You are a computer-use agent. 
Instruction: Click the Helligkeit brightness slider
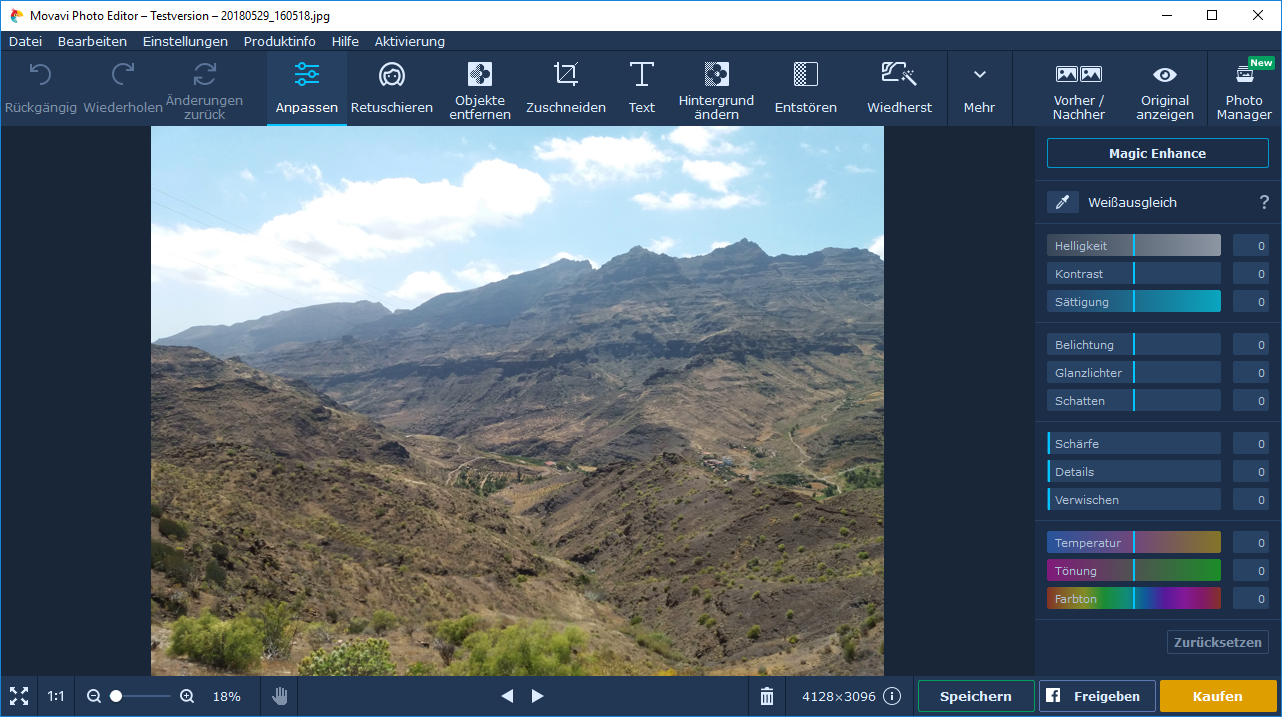click(1134, 245)
